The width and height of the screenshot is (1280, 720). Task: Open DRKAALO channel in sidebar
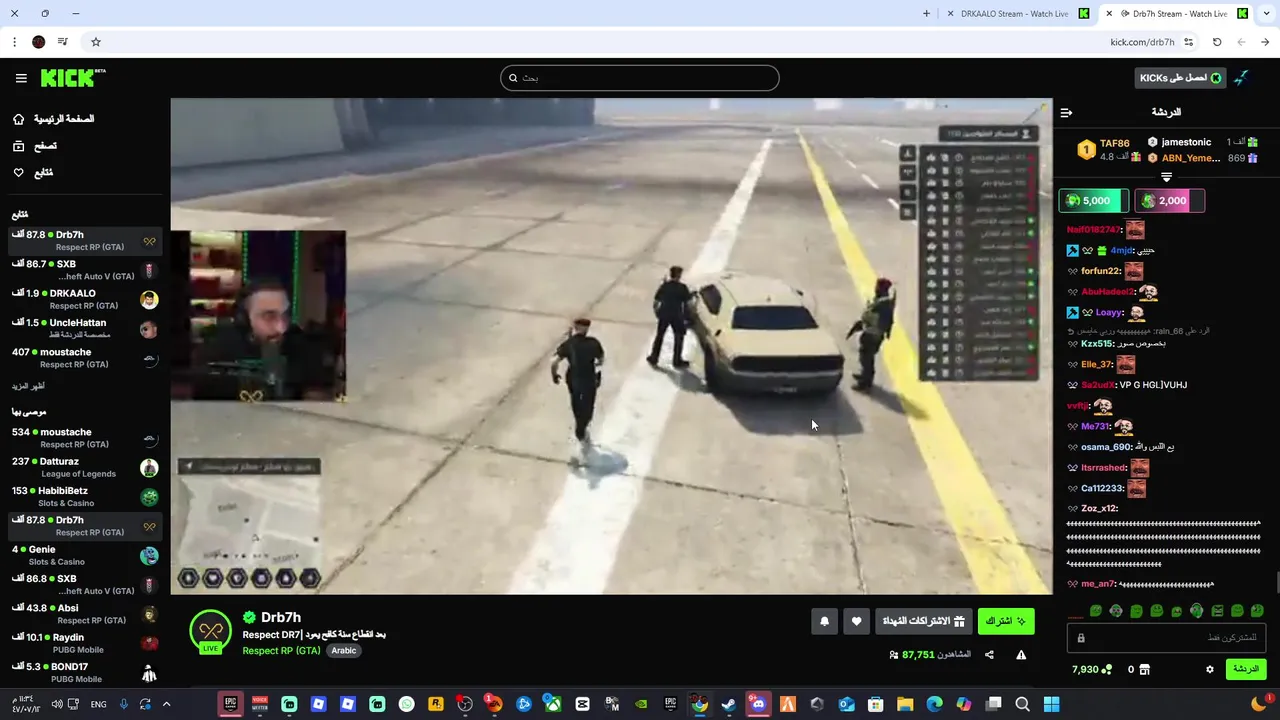point(85,299)
